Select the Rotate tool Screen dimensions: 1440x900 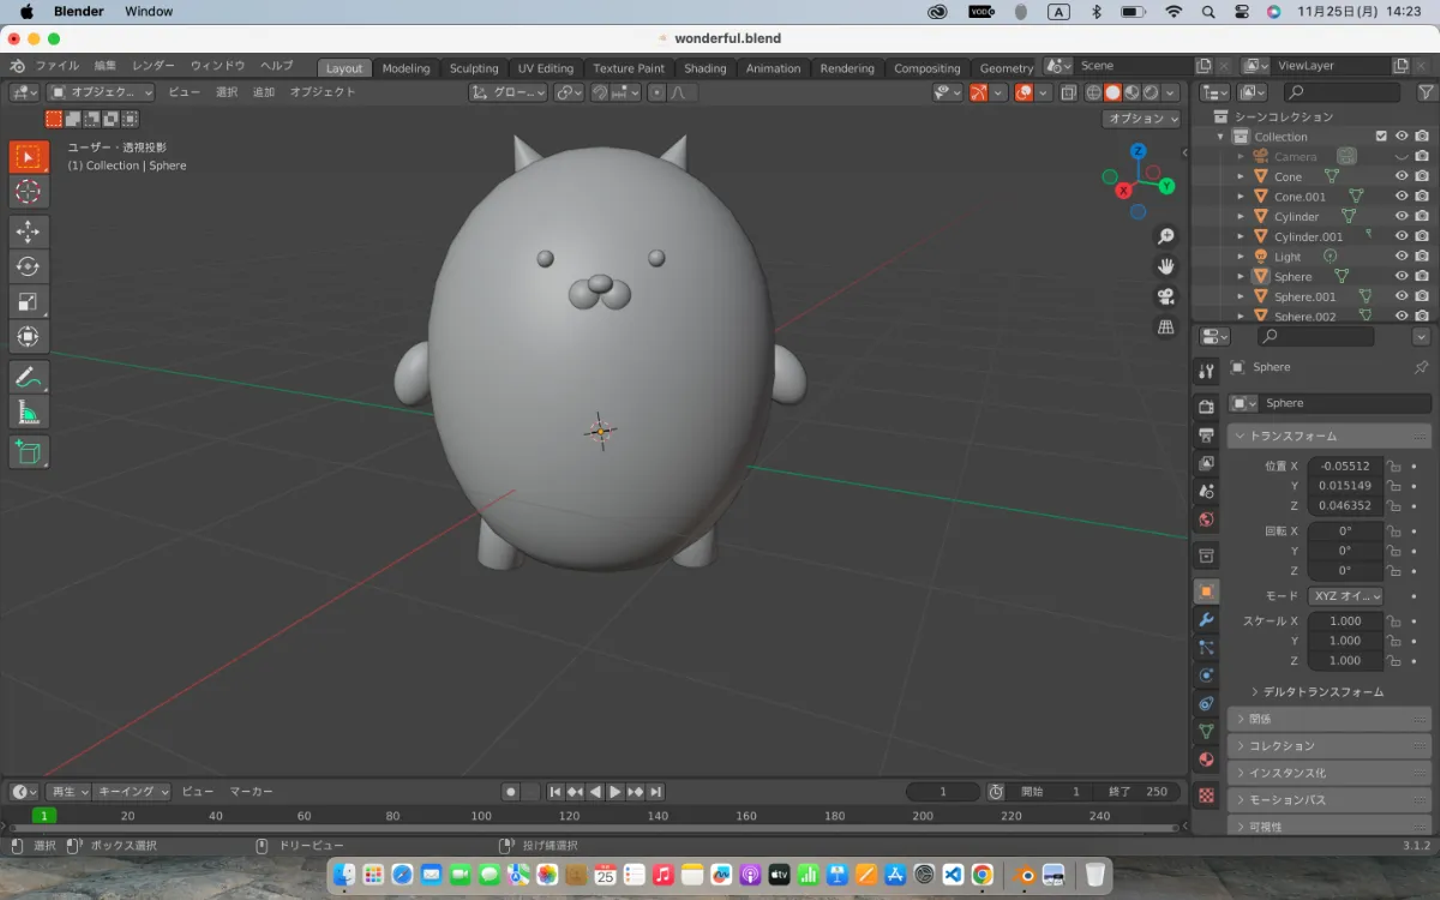[28, 267]
